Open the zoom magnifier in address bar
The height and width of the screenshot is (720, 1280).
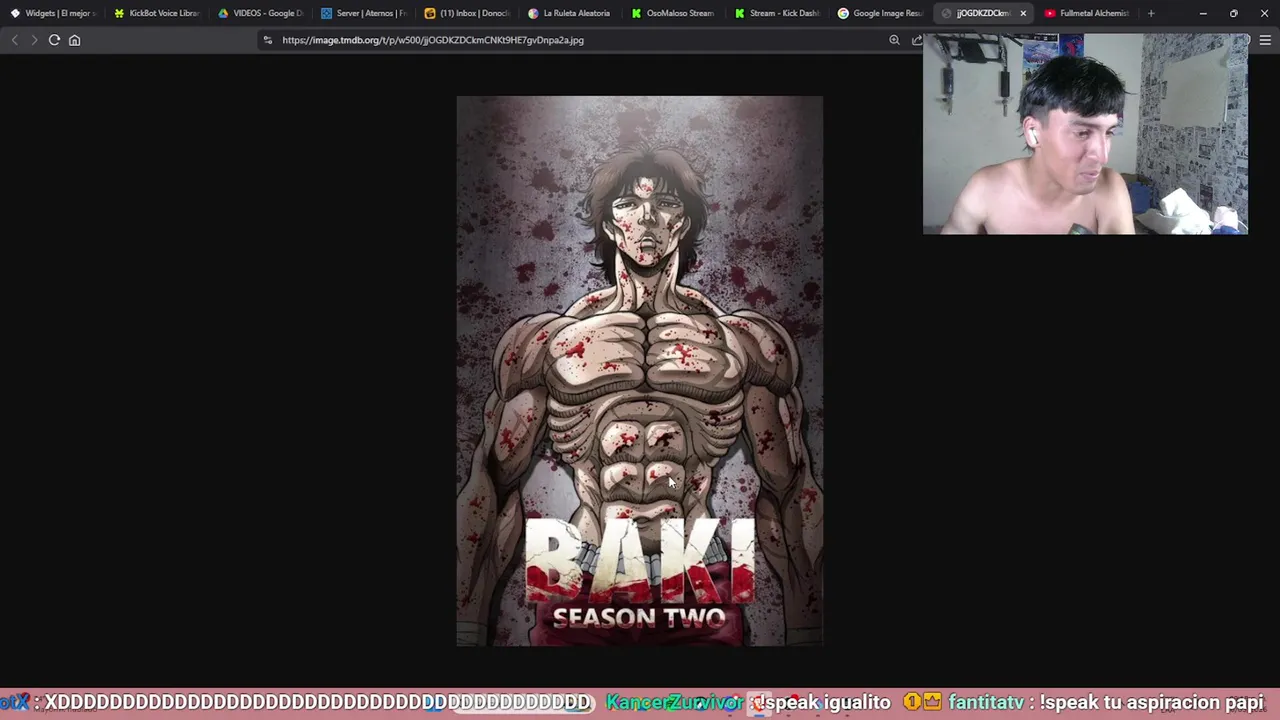pyautogui.click(x=894, y=40)
